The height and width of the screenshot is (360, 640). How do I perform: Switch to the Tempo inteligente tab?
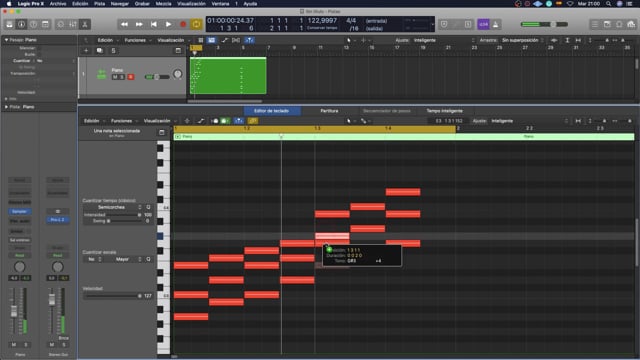coord(444,111)
